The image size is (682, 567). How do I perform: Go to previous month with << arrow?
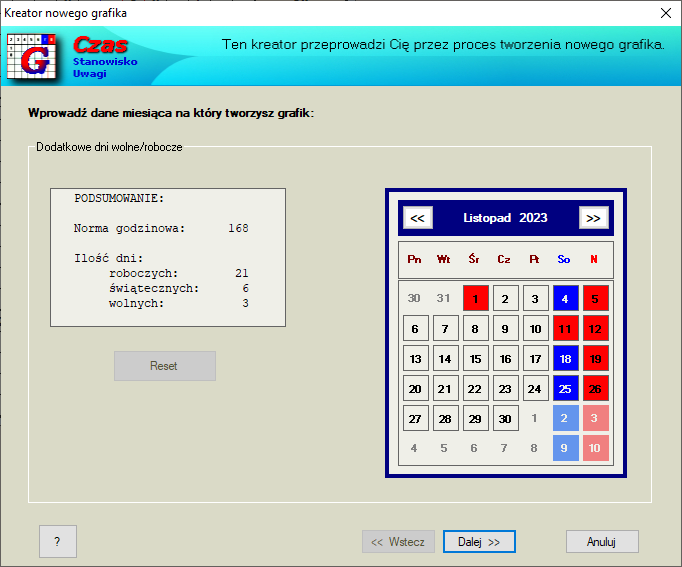tap(417, 218)
